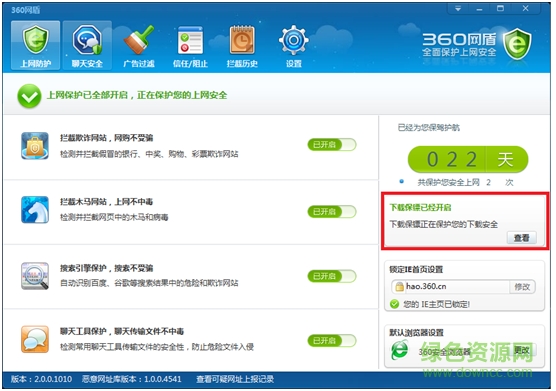The width and height of the screenshot is (556, 391).
Task: Click the orange chat tool protection icon
Action: click(35, 339)
